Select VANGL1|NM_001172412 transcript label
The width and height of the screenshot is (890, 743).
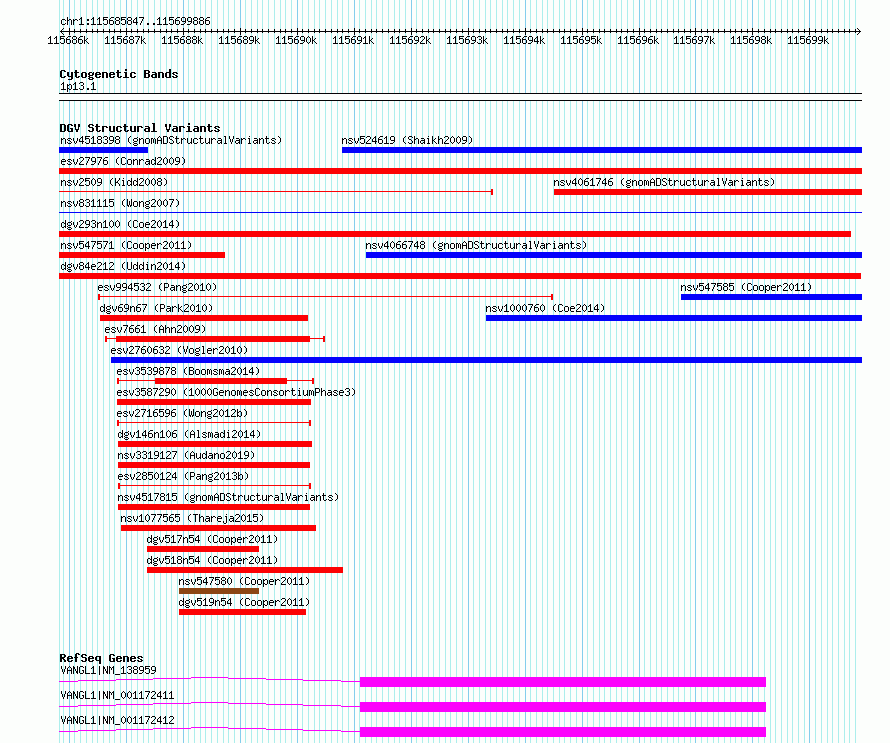[x=117, y=720]
